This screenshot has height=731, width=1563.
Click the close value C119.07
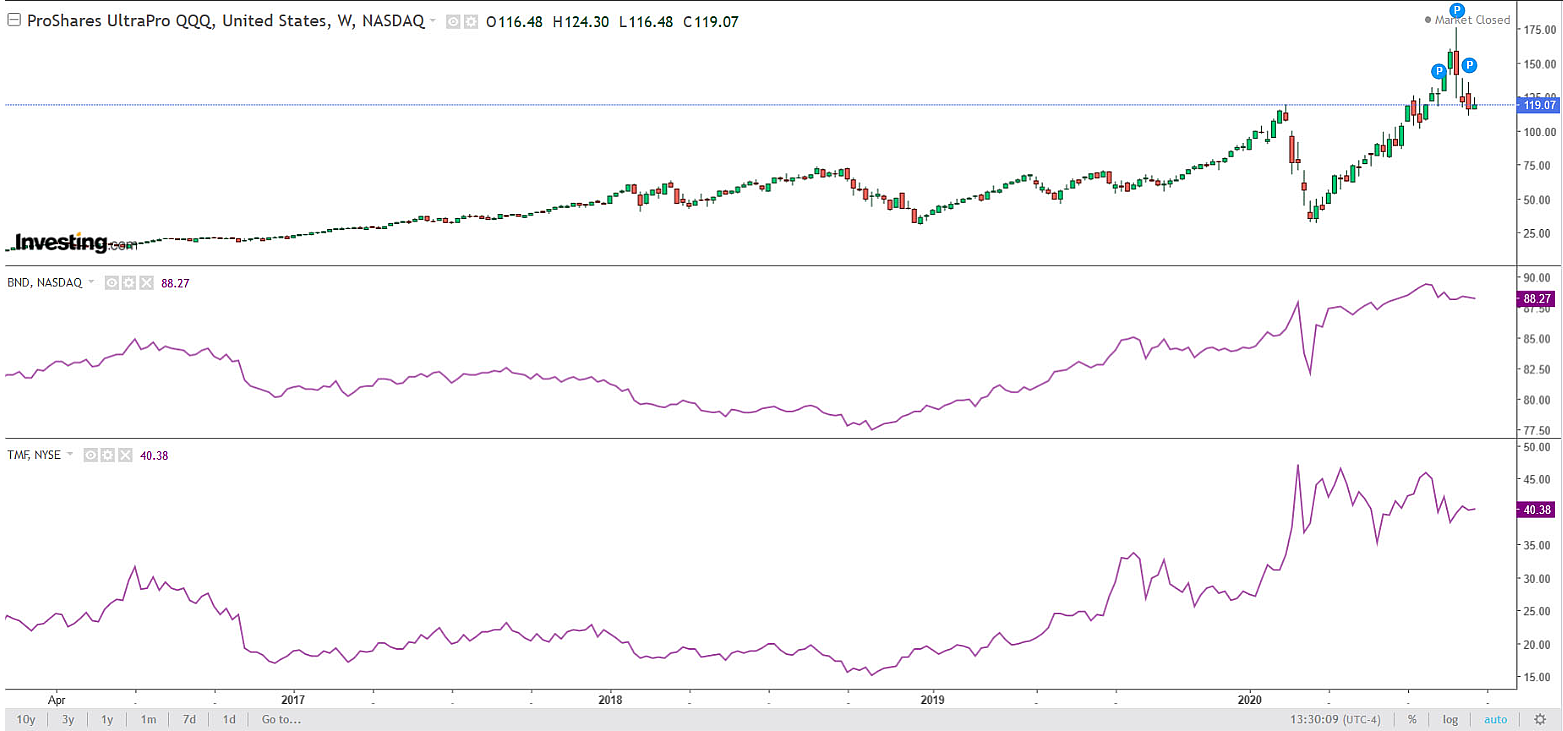pyautogui.click(x=711, y=21)
